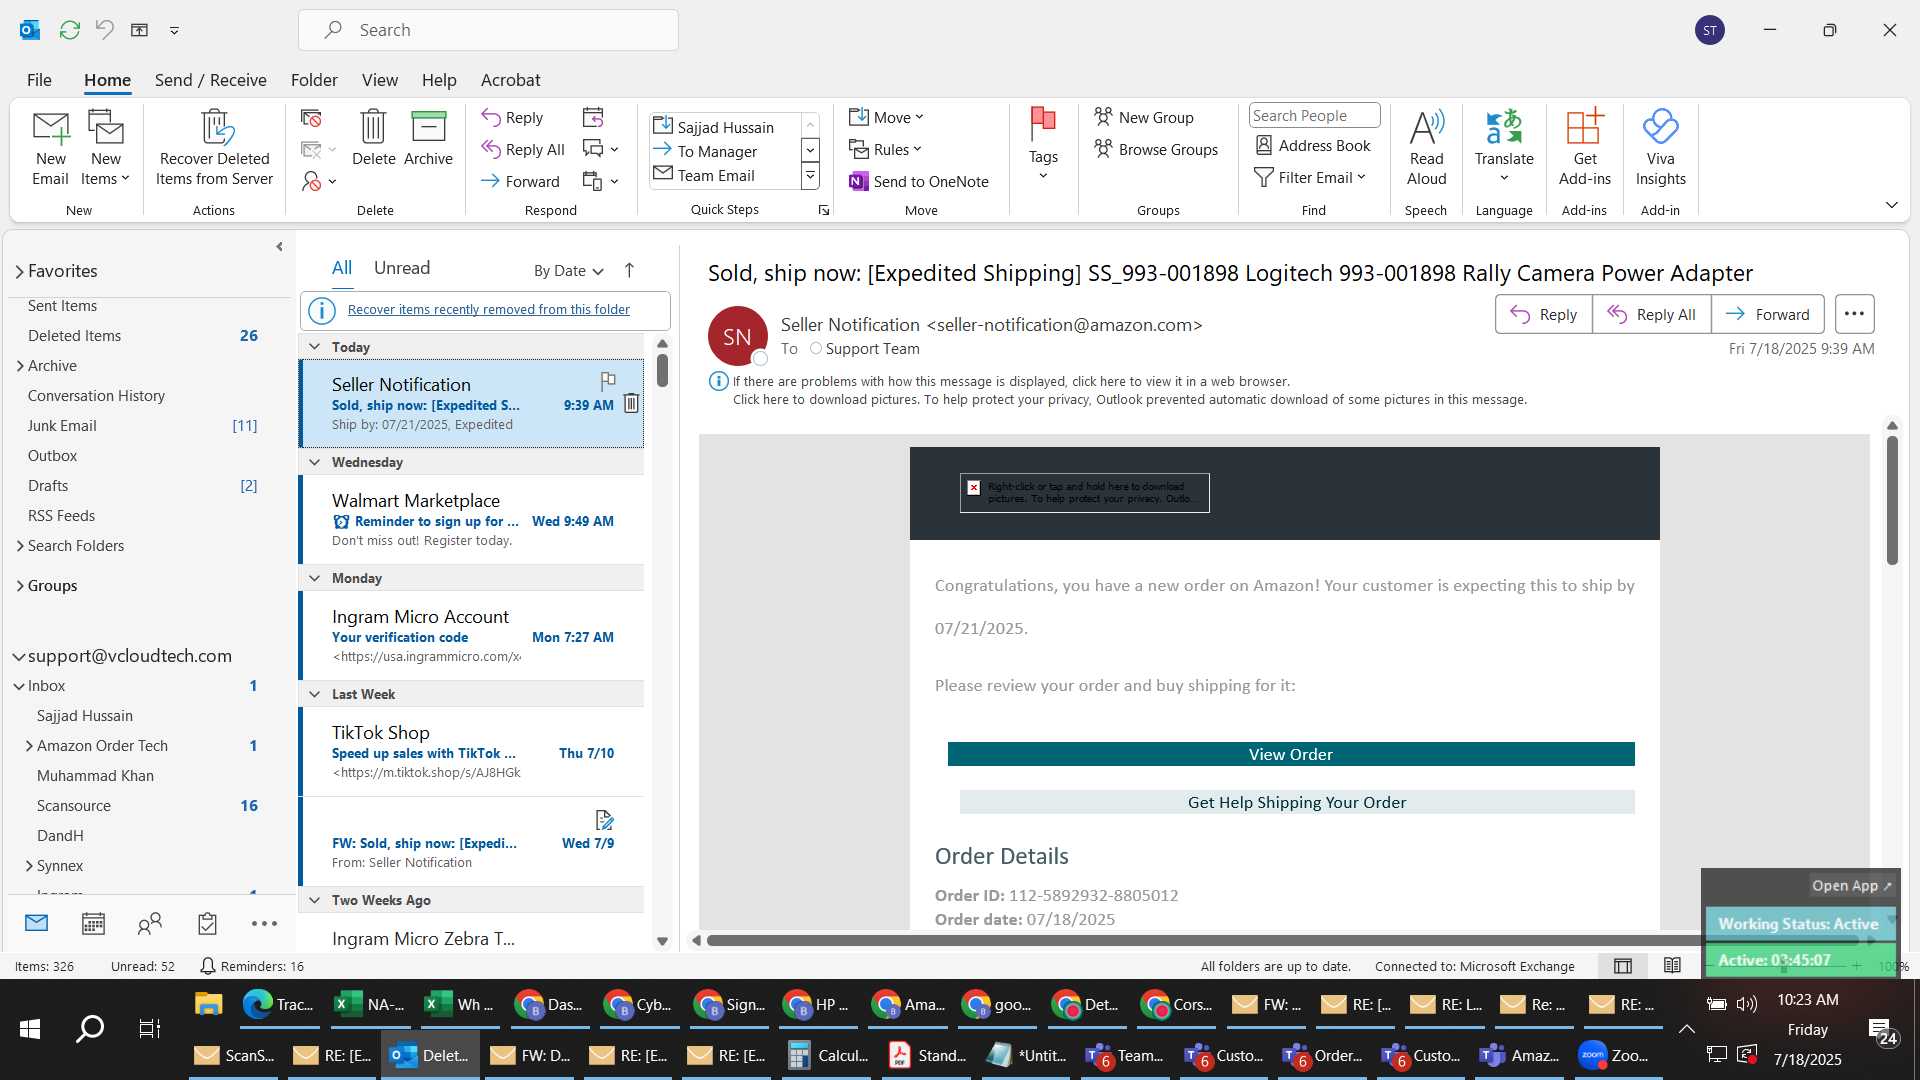Click the Send/Receive All Folders sync icon
Screen dimensions: 1920x1080
click(69, 30)
